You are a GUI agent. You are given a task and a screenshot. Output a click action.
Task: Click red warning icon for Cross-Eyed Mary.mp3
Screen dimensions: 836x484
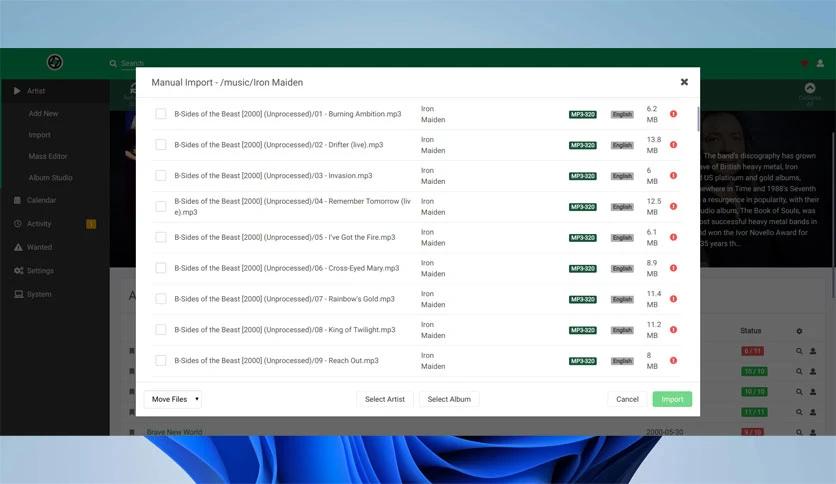673,268
